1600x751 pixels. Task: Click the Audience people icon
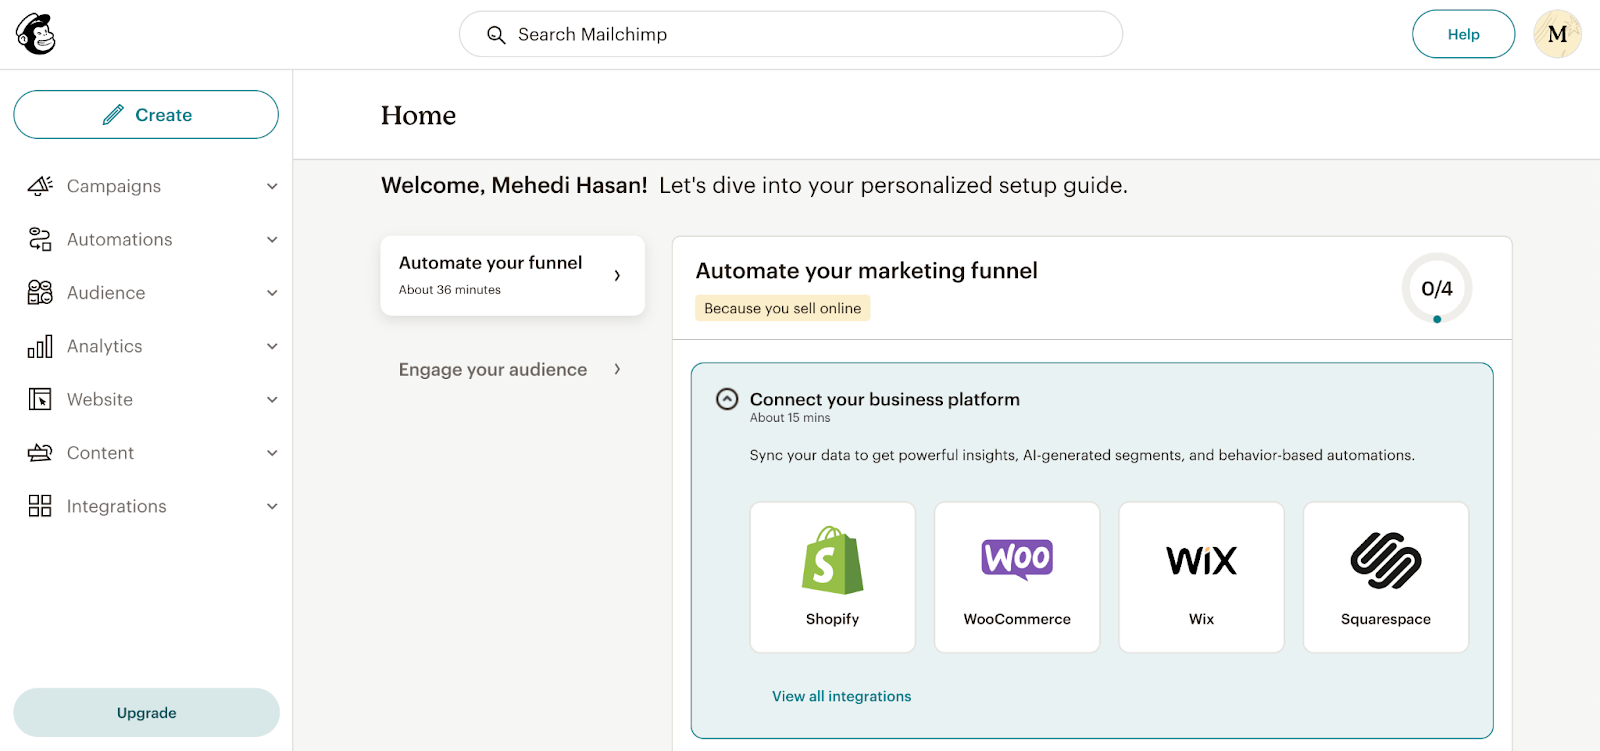coord(40,292)
